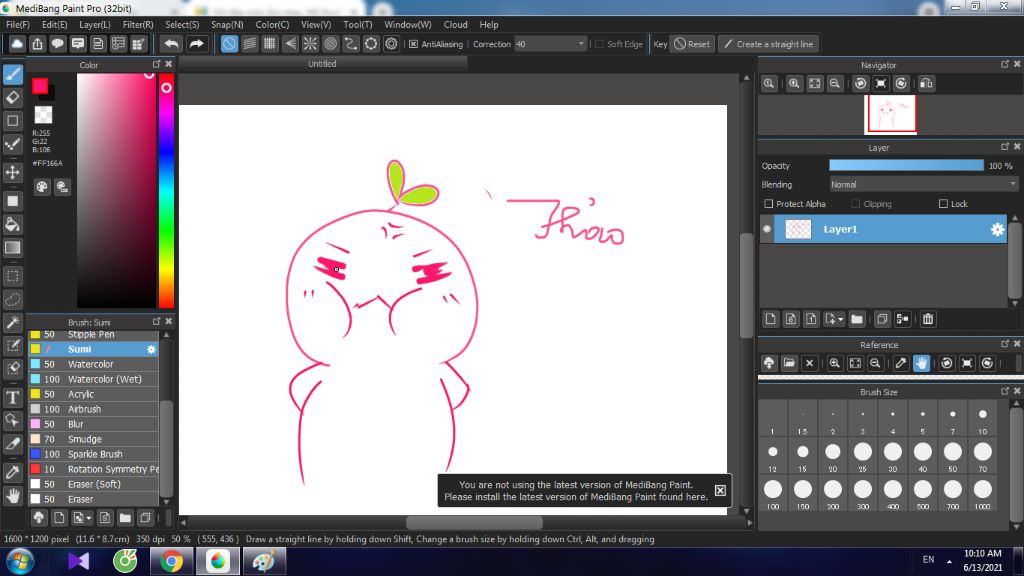
Task: Expand the add layer dropdown arrow
Action: 840,319
